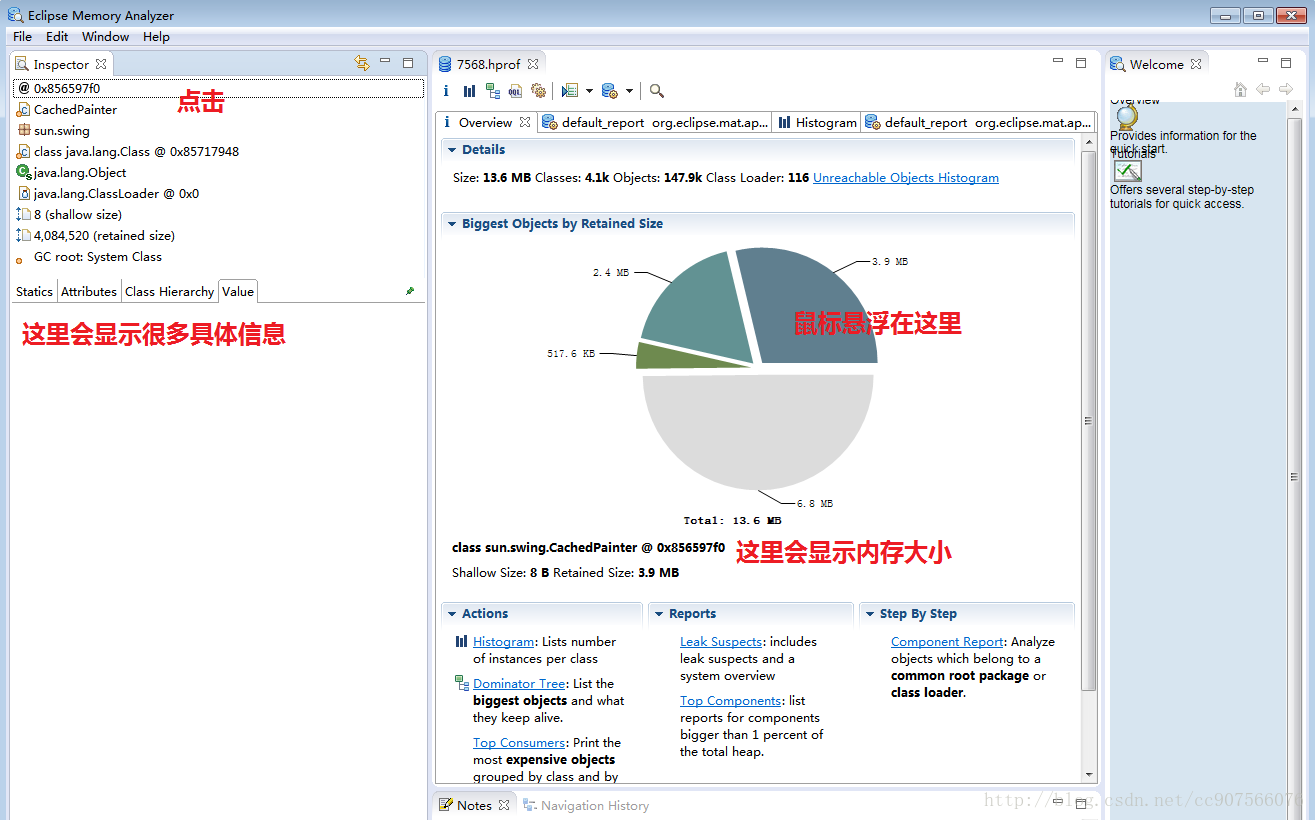Click the Welcome back arrow icon

click(x=1263, y=89)
